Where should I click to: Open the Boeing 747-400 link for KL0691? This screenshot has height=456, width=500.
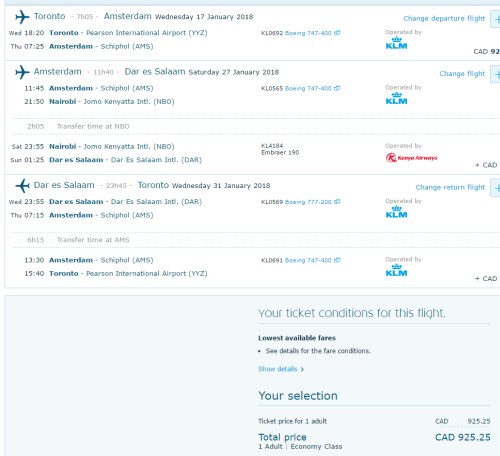(308, 260)
